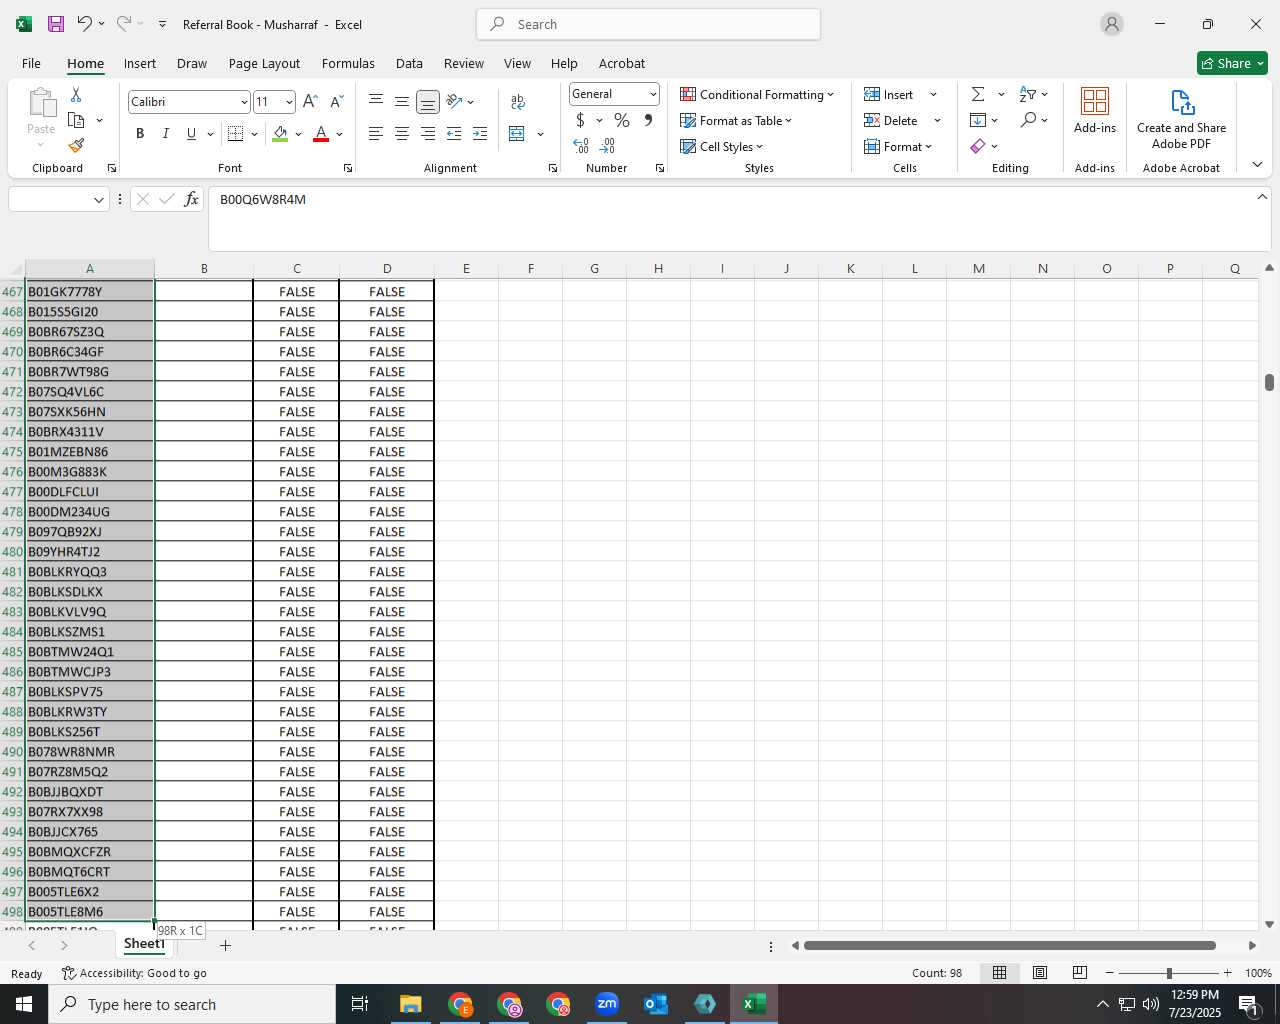The width and height of the screenshot is (1280, 1024).
Task: Toggle italic formatting
Action: click(165, 134)
